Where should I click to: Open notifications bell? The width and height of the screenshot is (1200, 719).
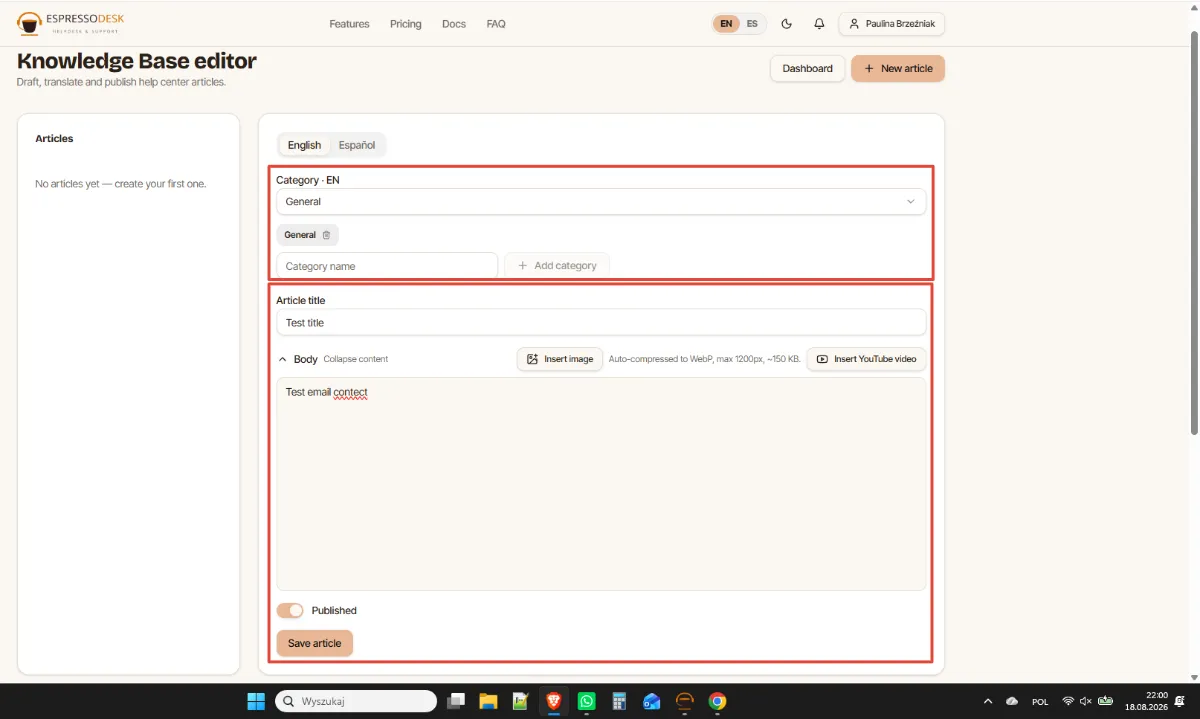click(x=819, y=24)
